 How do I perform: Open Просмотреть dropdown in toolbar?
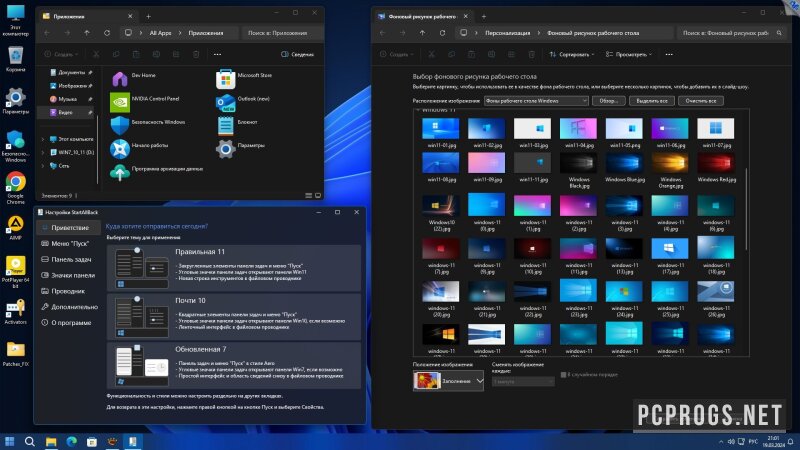pos(629,54)
